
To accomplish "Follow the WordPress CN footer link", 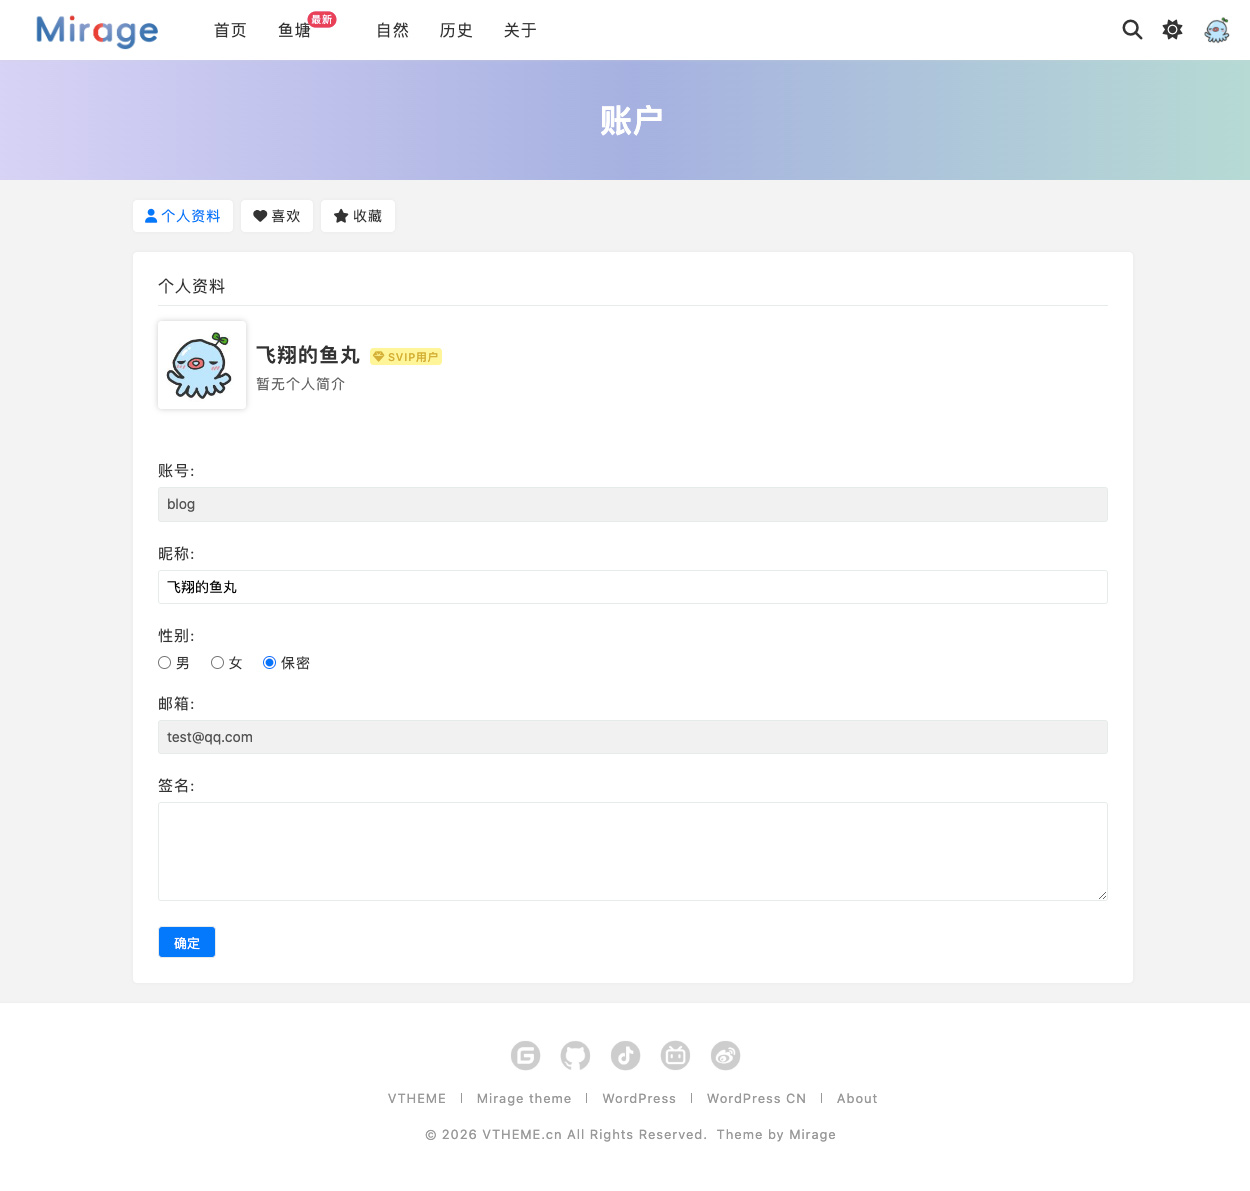I will [756, 1098].
